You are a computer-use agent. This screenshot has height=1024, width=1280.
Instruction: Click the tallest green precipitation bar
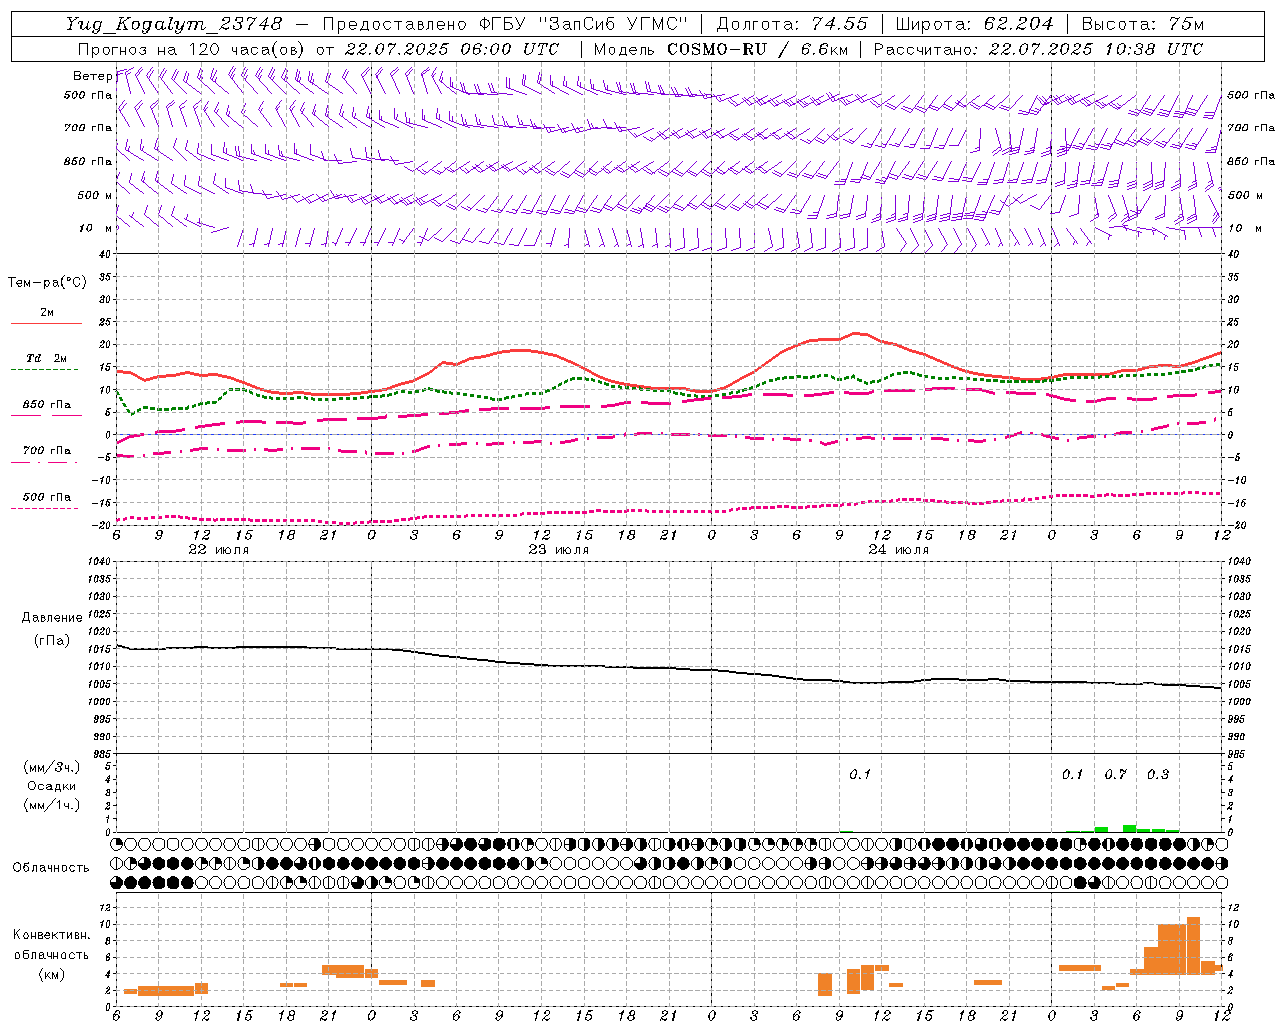[x=1129, y=828]
